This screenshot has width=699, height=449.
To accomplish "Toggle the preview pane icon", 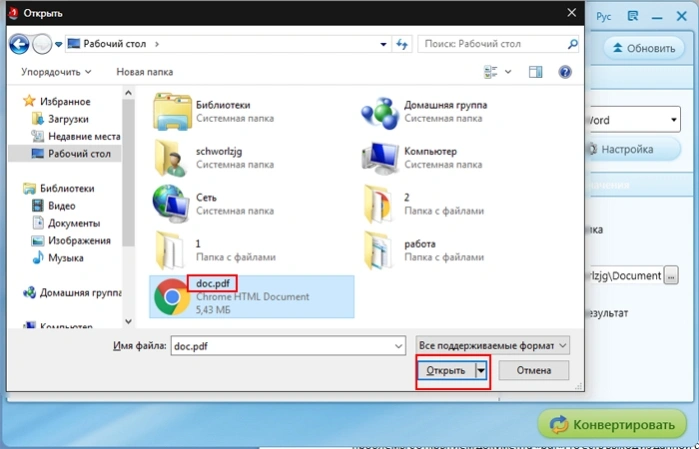I will [x=535, y=72].
